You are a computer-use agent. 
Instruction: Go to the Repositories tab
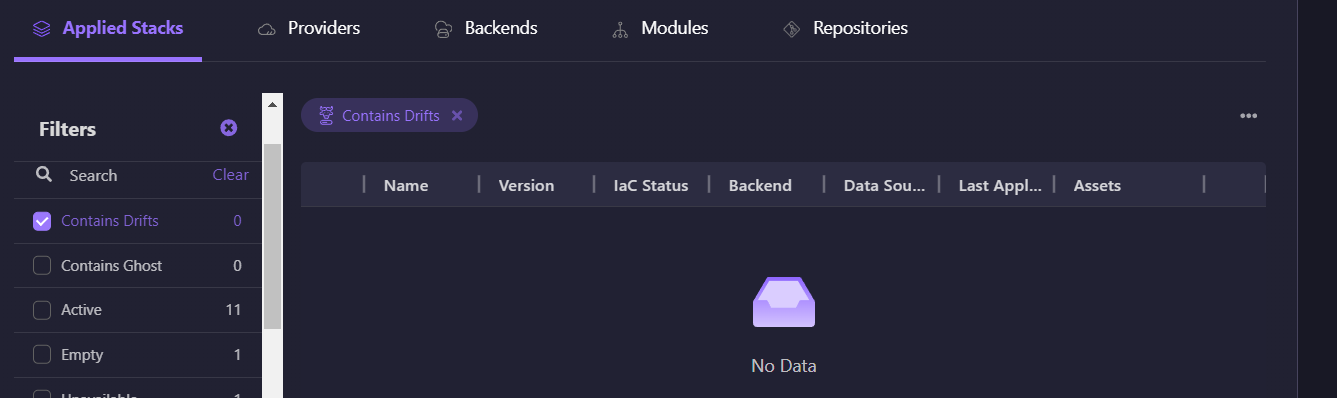point(845,29)
